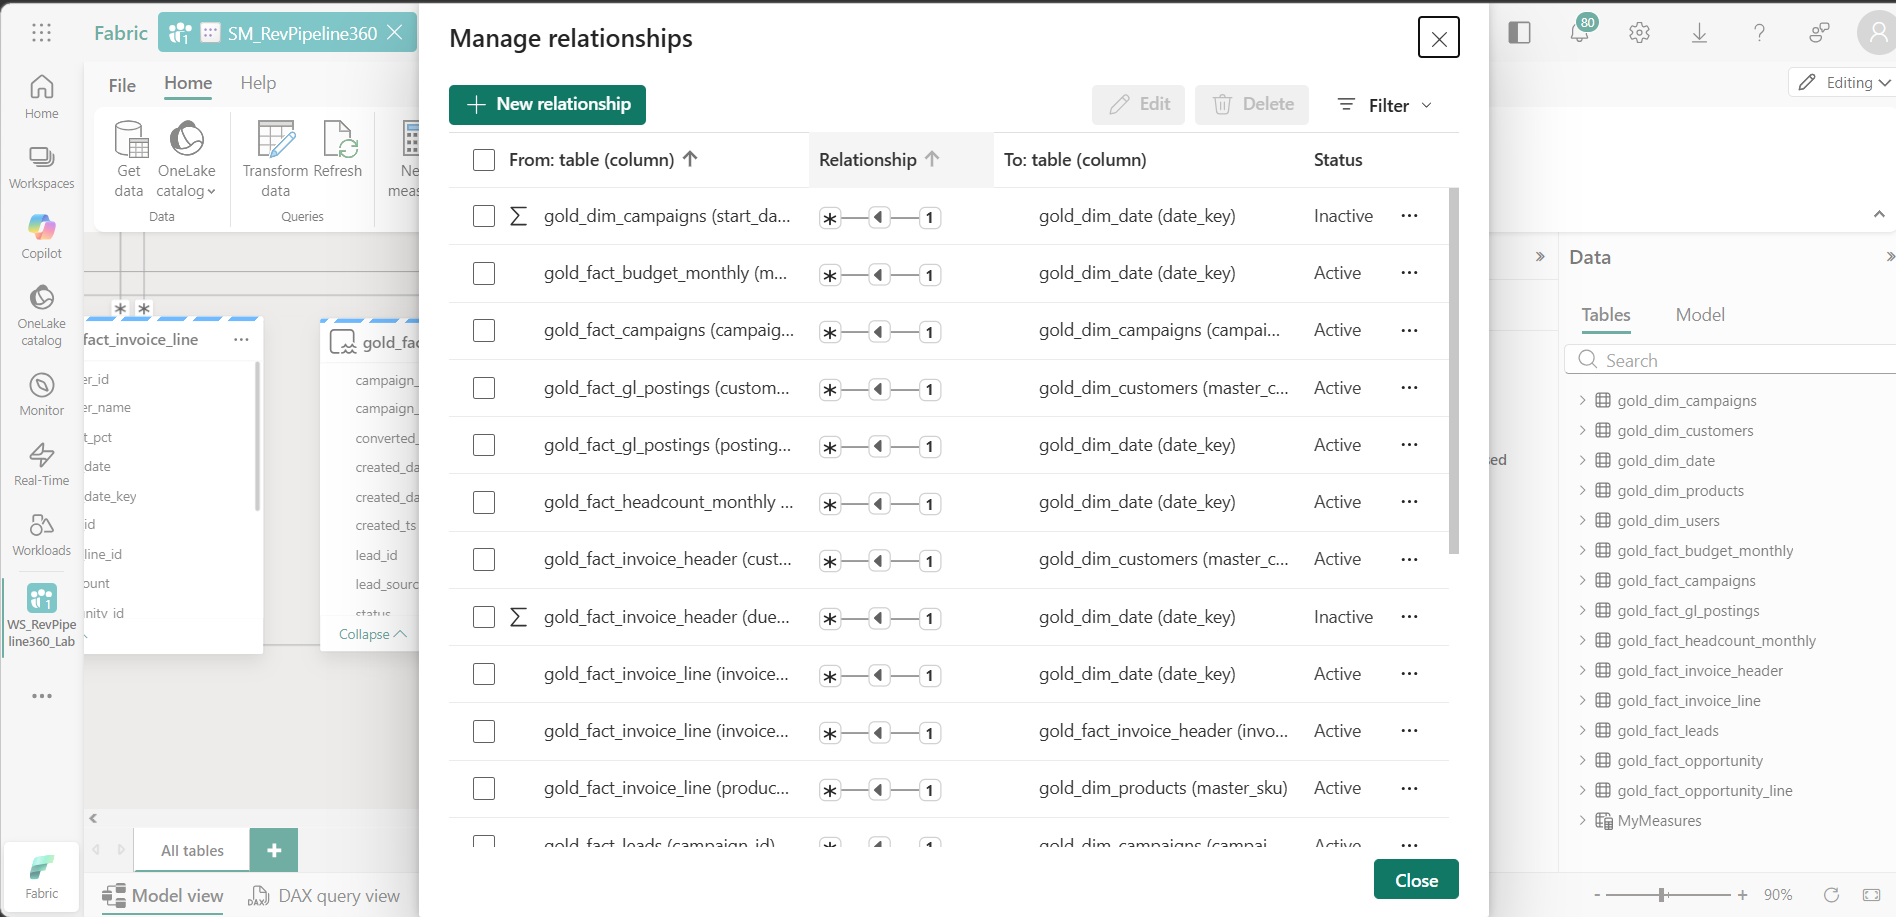Open the OneLake catalog tool in ribbon
The width and height of the screenshot is (1896, 917).
tap(186, 158)
